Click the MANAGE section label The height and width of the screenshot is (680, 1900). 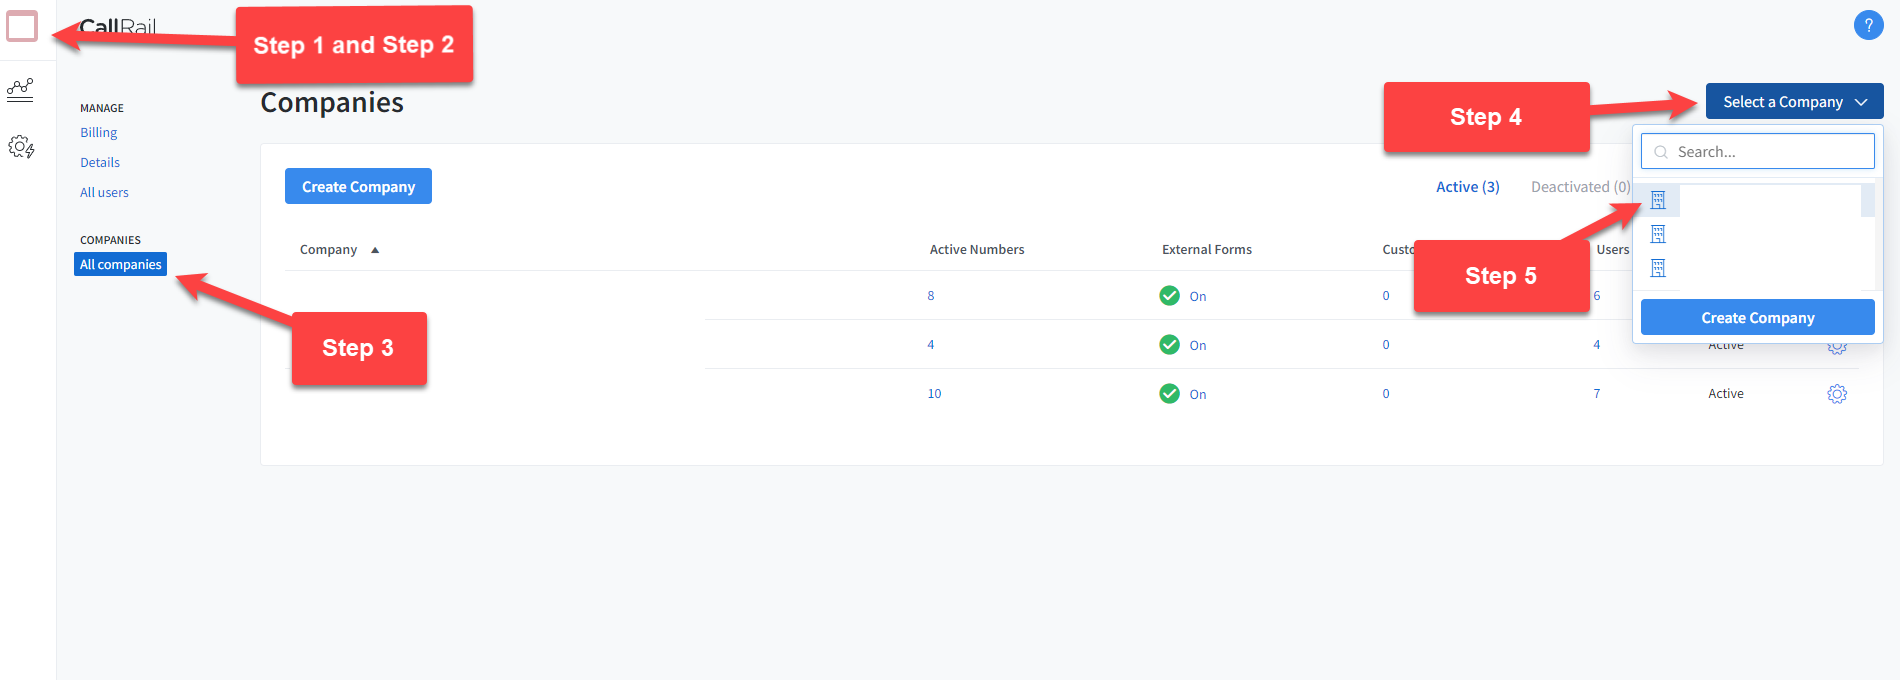102,108
